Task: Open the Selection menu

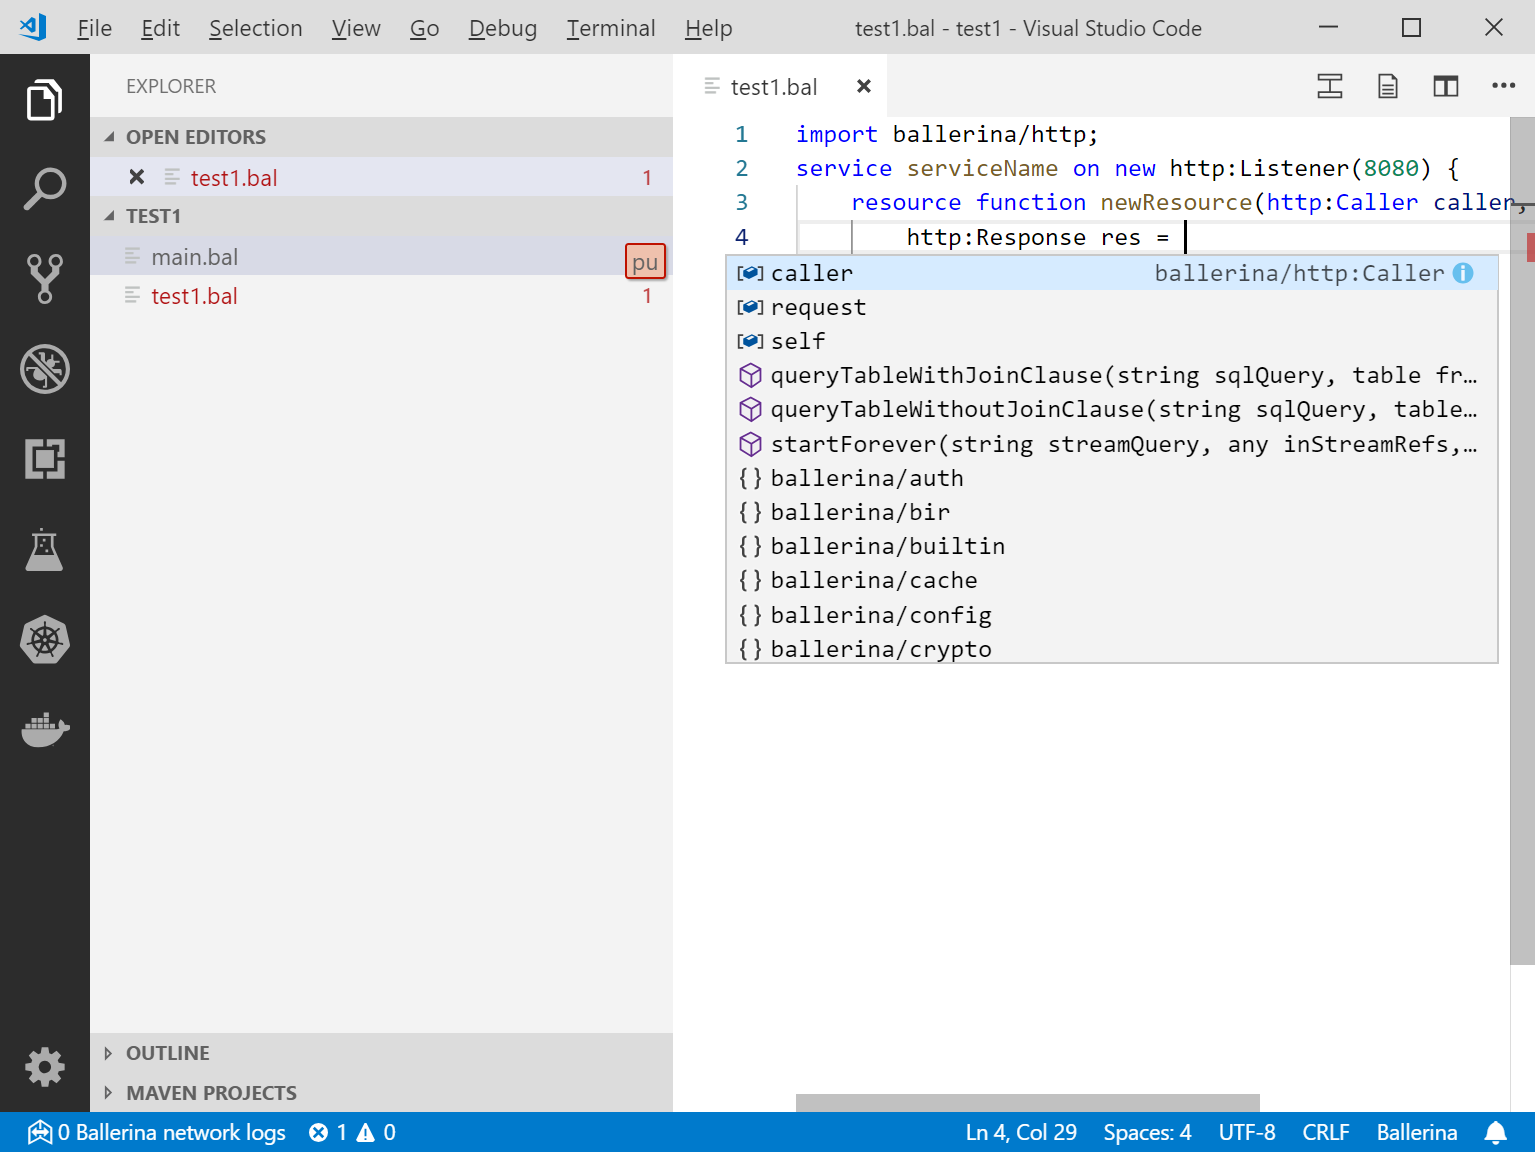Action: coord(255,28)
